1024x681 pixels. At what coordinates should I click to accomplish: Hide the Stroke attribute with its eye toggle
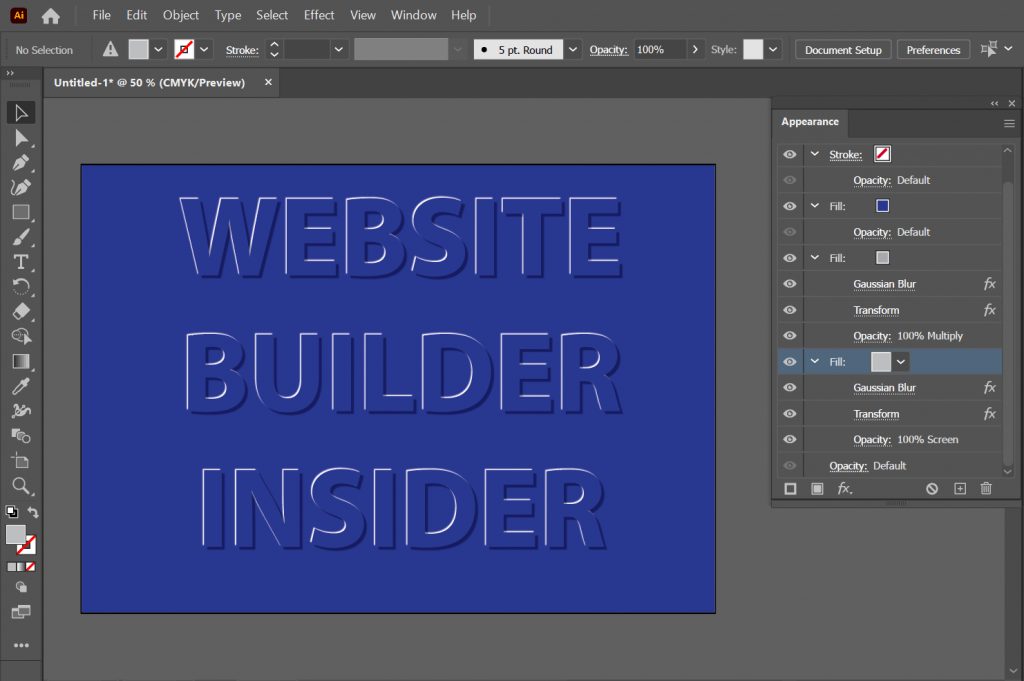789,154
